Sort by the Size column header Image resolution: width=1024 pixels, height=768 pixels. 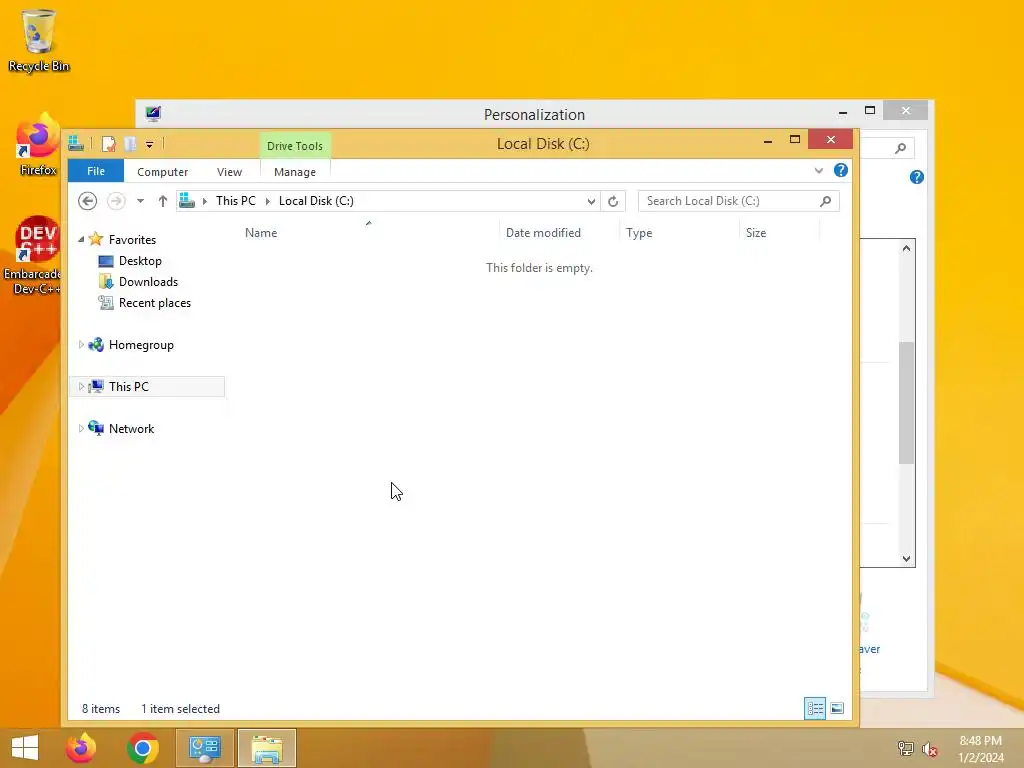(780, 232)
